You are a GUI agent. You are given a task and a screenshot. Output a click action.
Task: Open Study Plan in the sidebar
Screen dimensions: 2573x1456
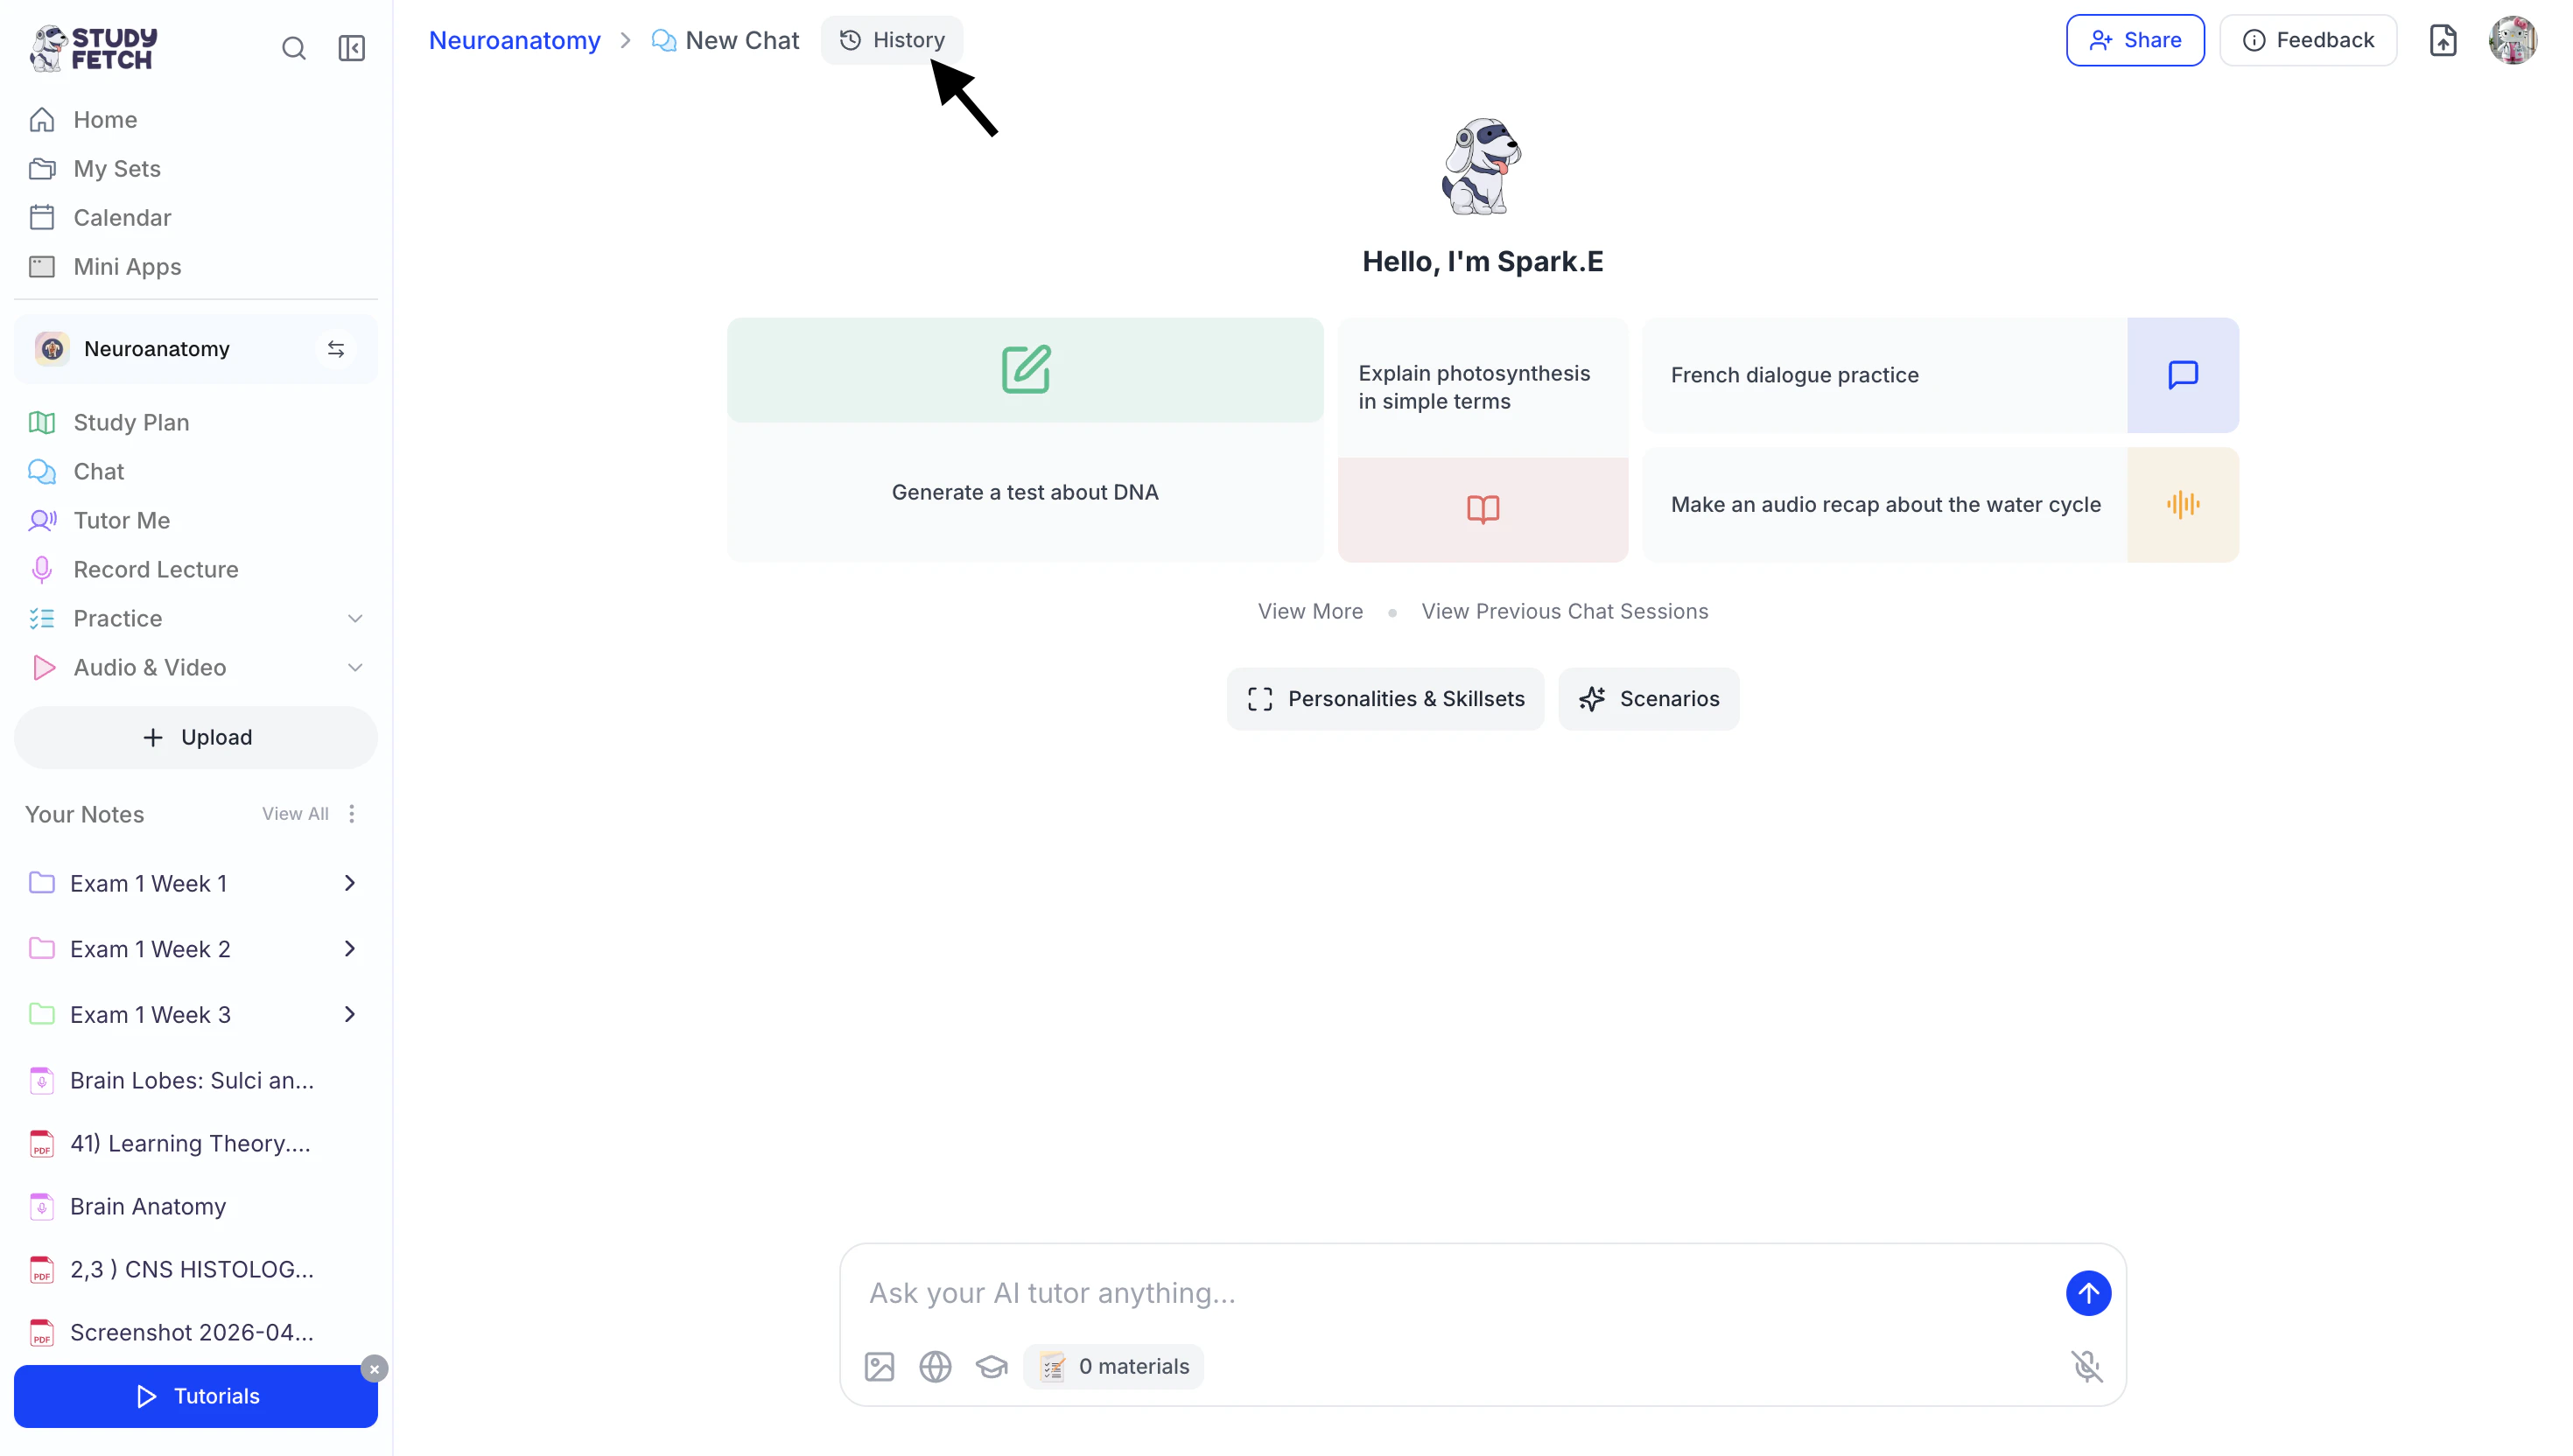(x=131, y=422)
